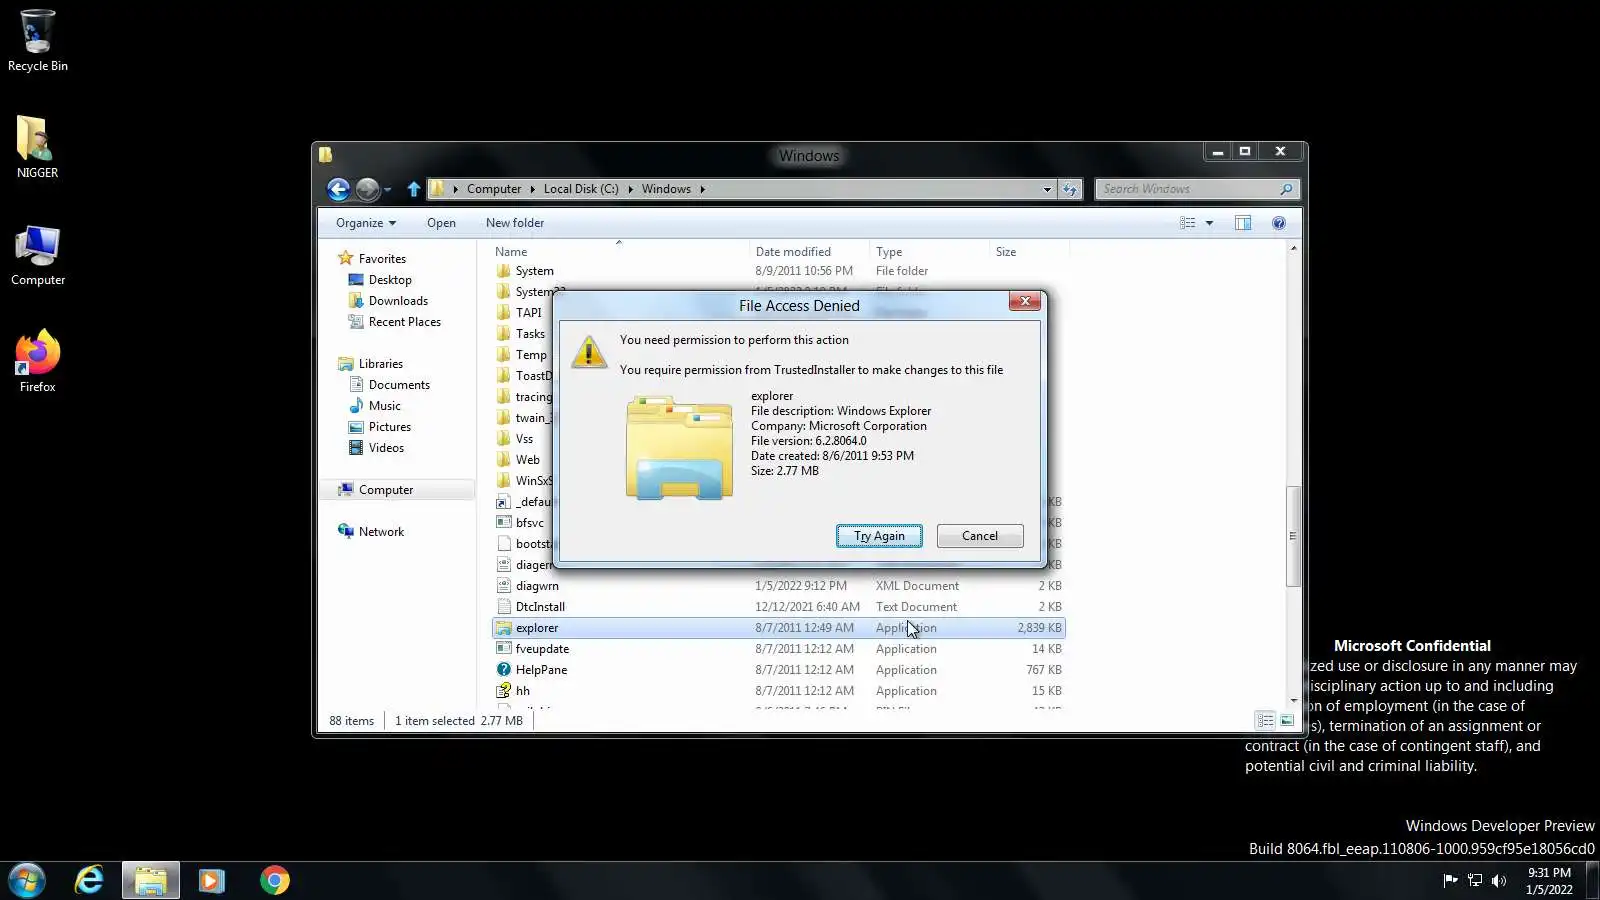Screen dimensions: 1600x900
Task: Navigate to Local Disk (C:) in the breadcrumb
Action: [x=581, y=189]
